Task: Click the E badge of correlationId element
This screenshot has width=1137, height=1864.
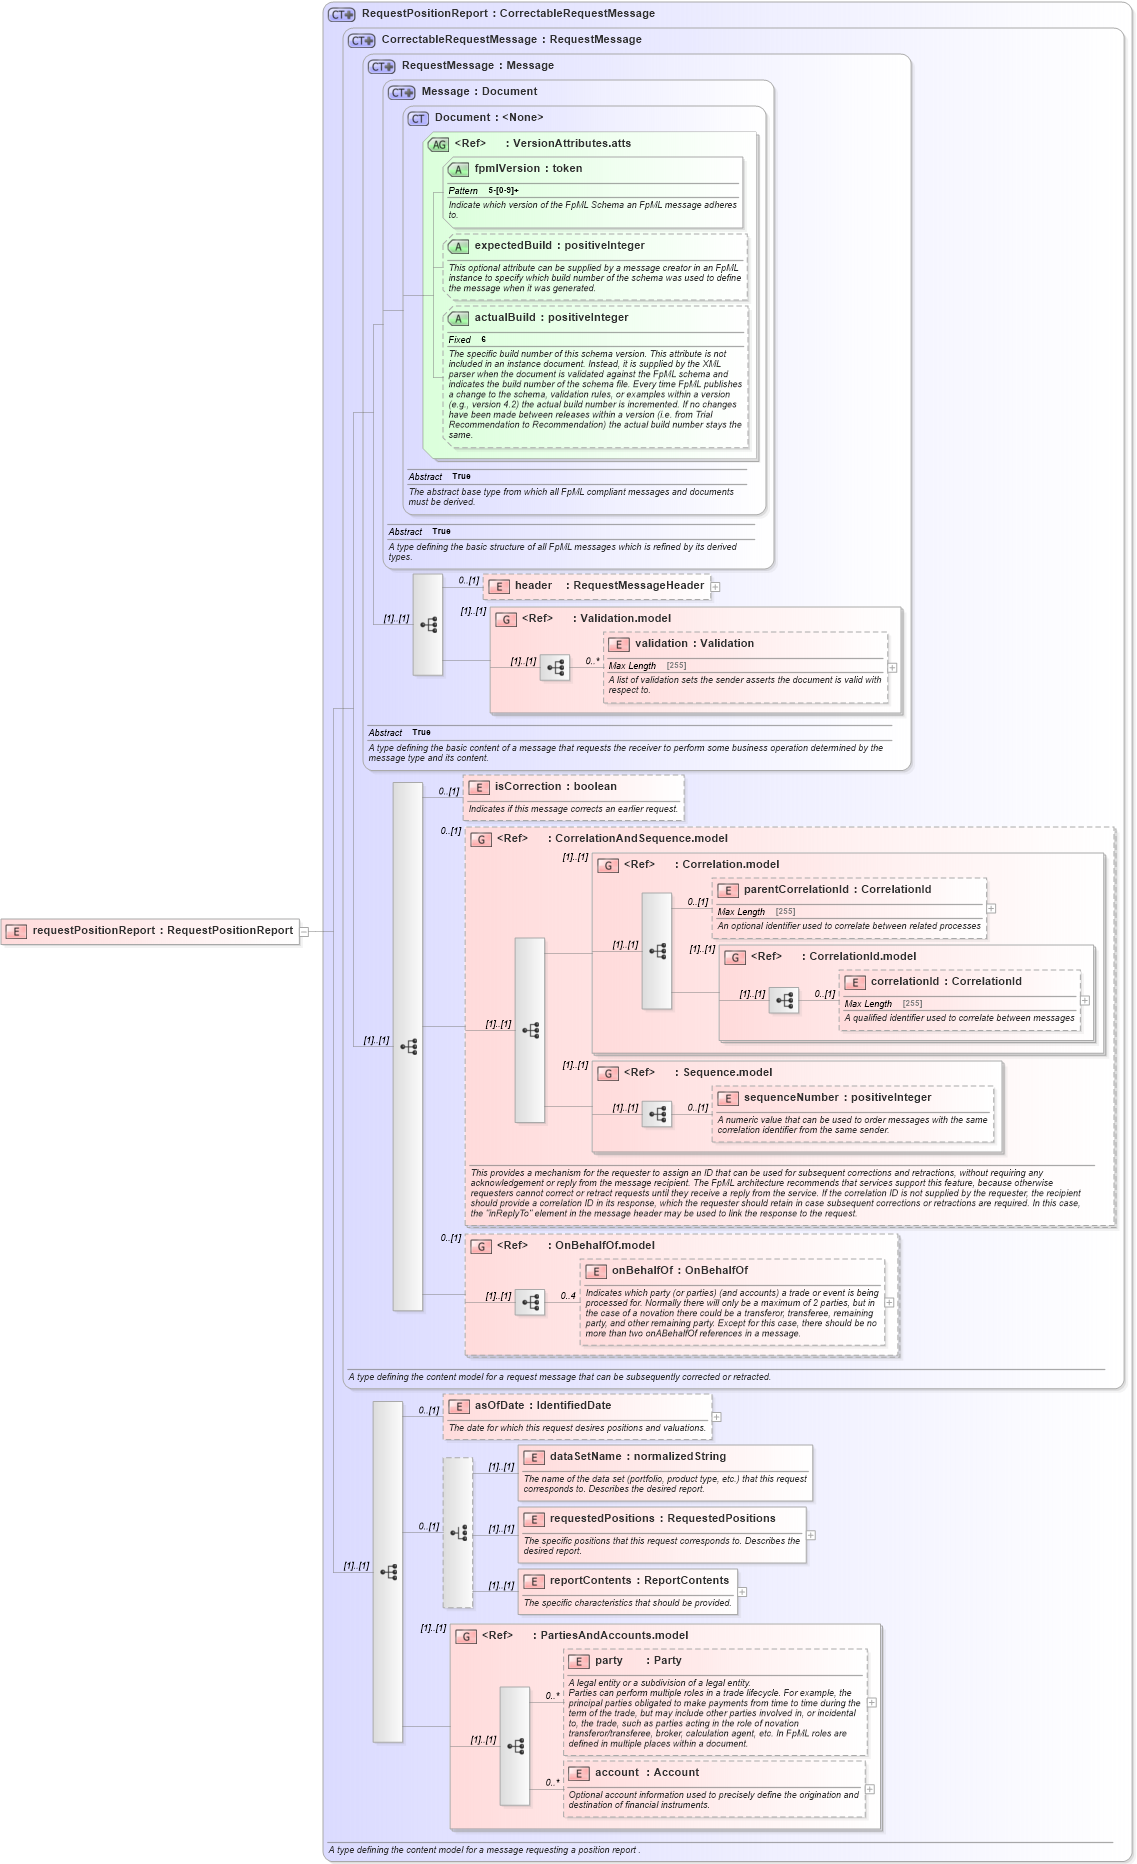Action: [855, 983]
